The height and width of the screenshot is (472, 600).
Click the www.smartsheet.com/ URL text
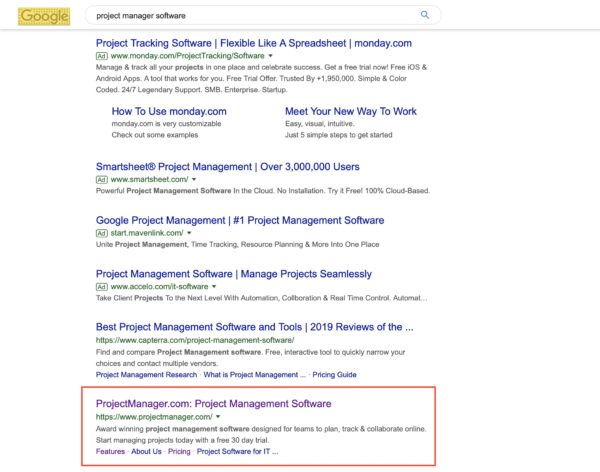pos(149,180)
